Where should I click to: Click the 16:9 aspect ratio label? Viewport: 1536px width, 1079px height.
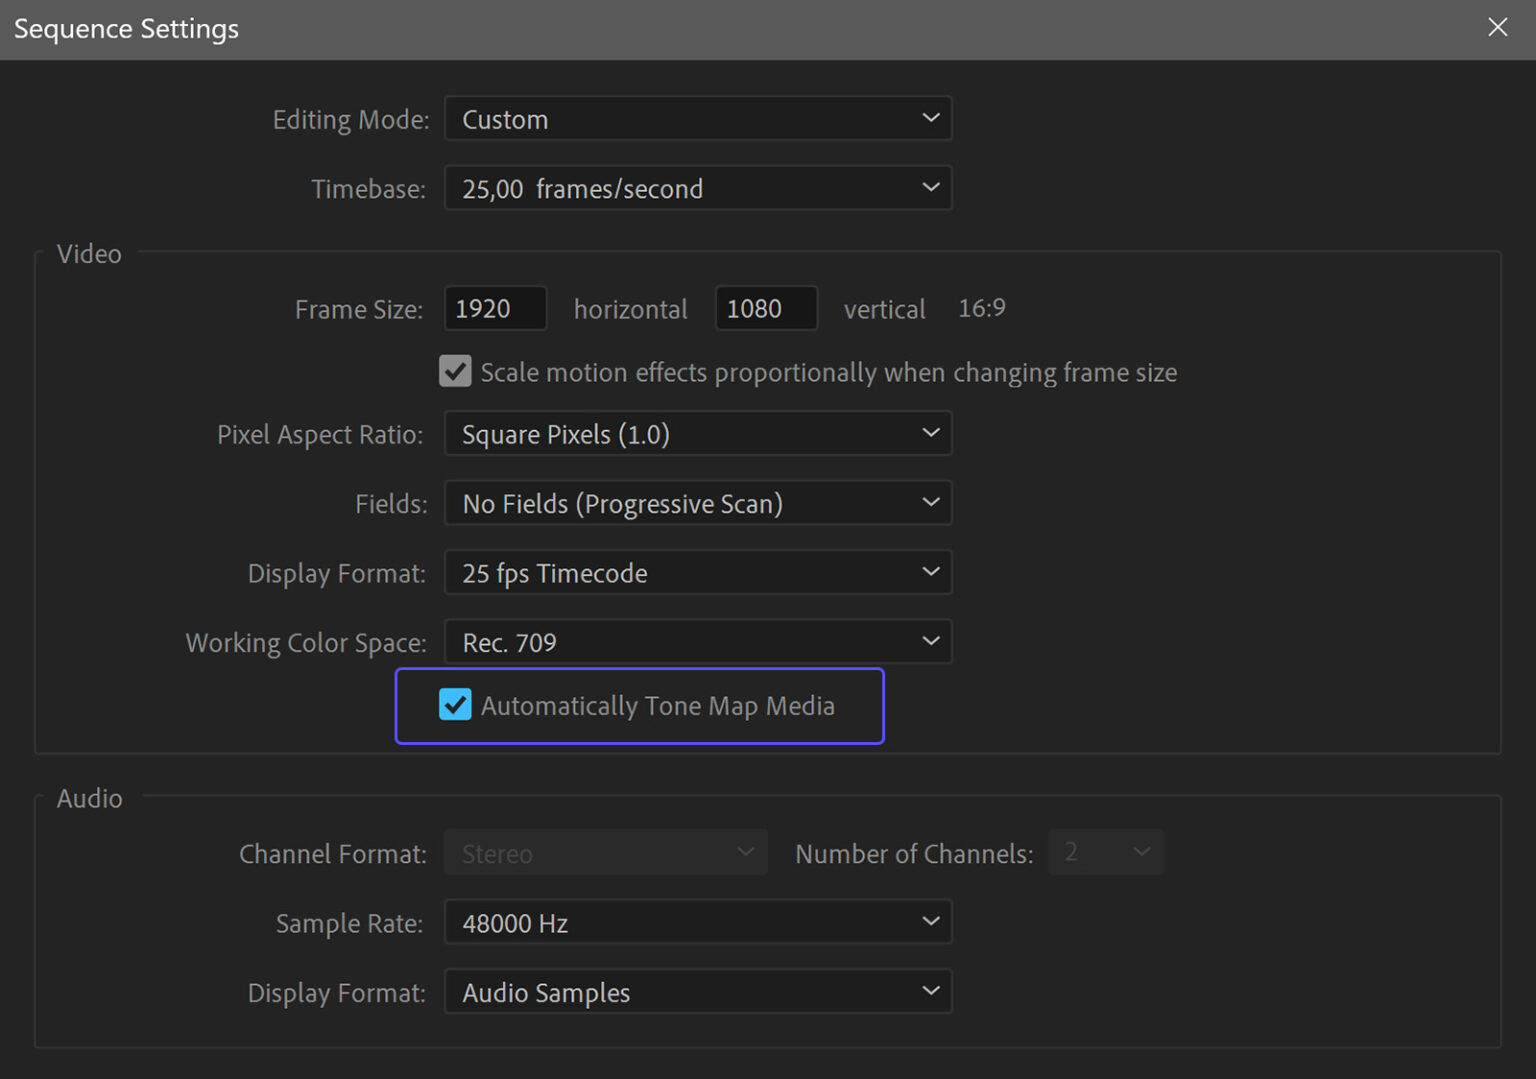(981, 308)
